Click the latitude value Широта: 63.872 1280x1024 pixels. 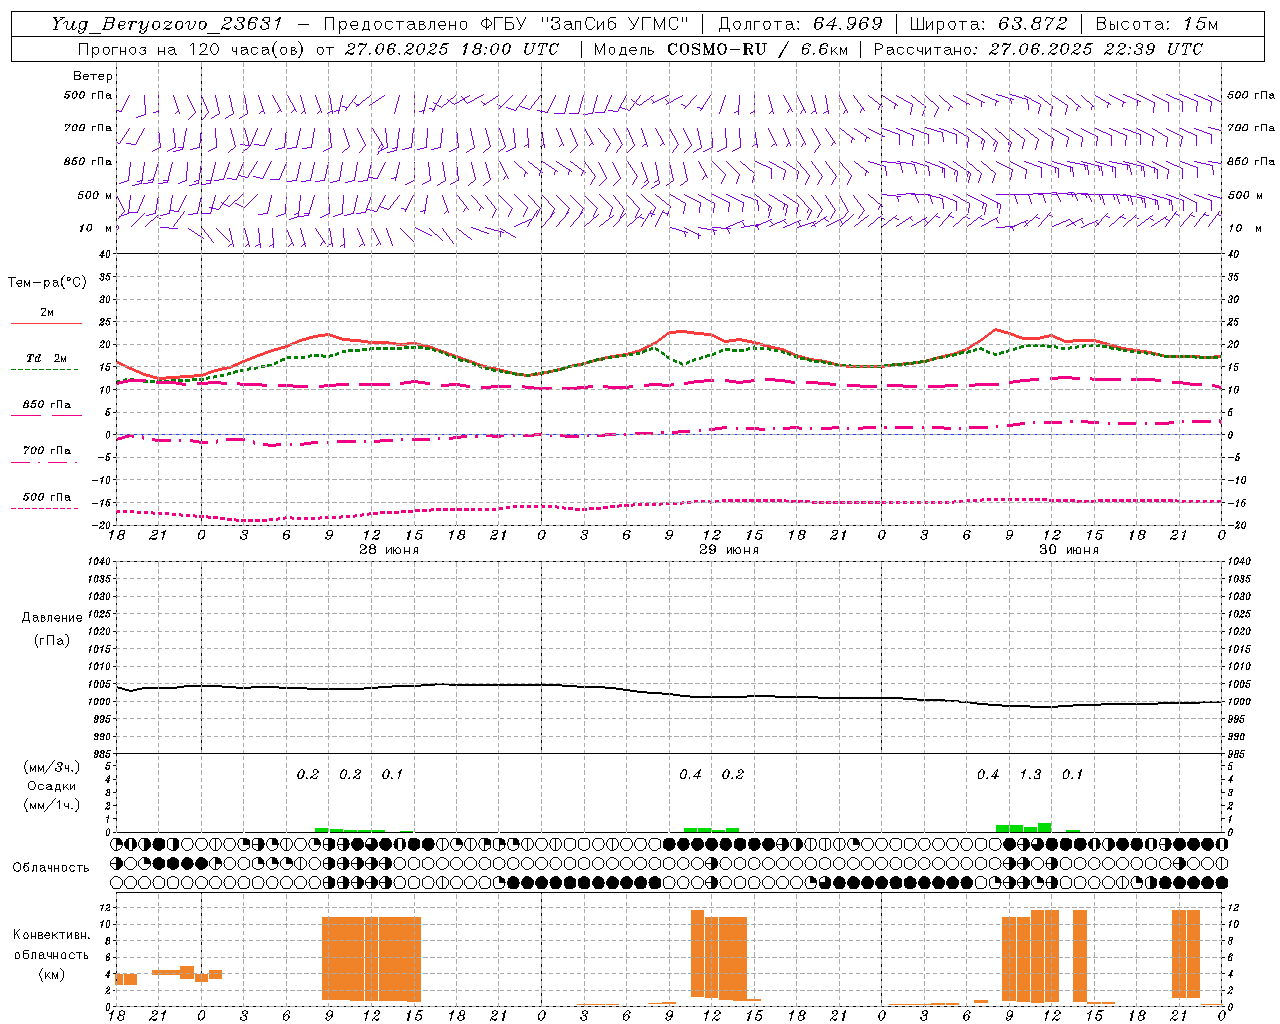coord(988,24)
